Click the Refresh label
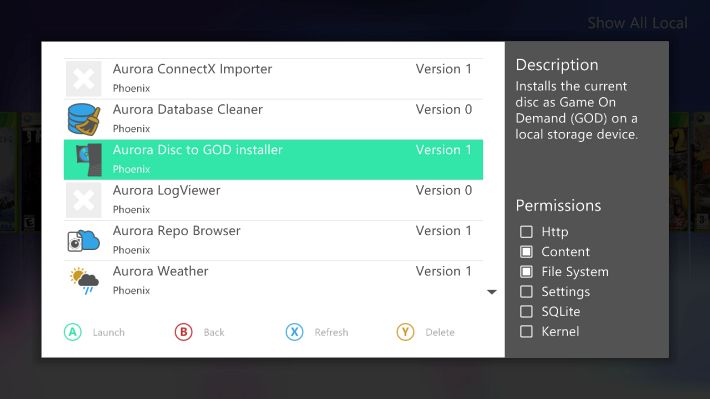 pyautogui.click(x=331, y=332)
